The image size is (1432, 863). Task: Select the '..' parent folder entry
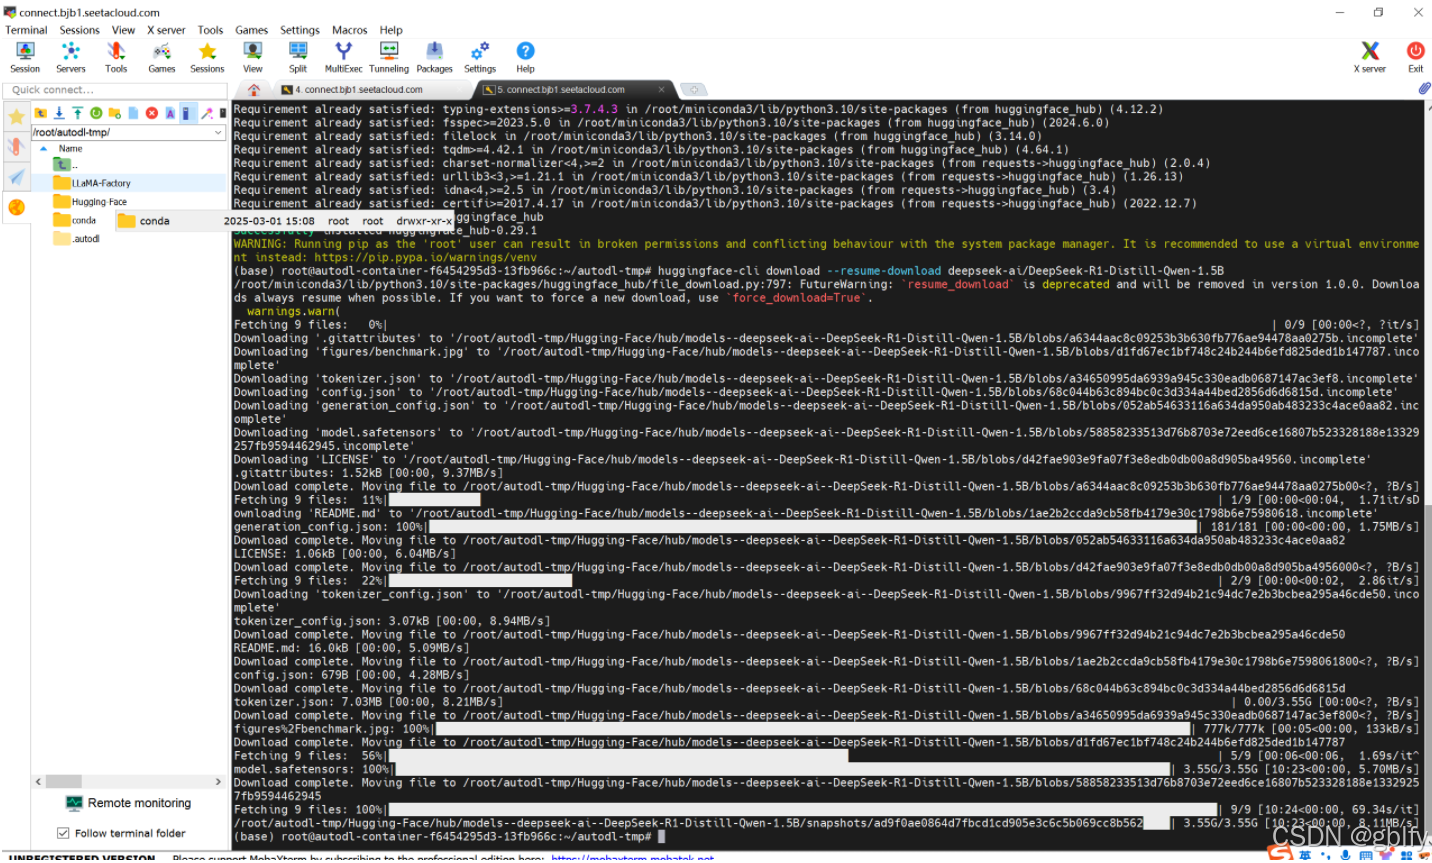coord(66,165)
